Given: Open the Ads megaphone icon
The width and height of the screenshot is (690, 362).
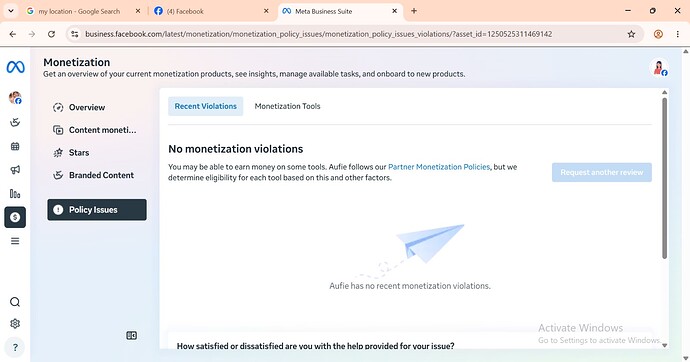Looking at the screenshot, I should coord(15,170).
